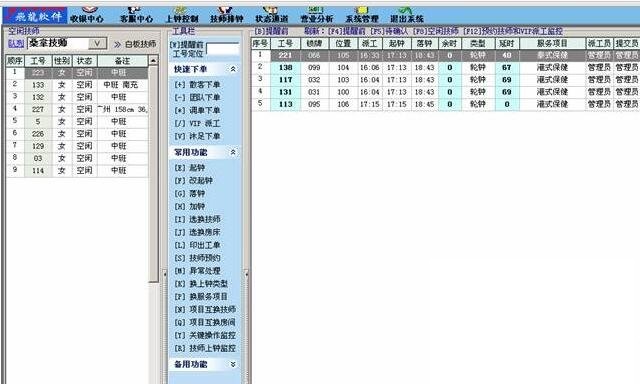Select idle technician row 133
Image resolution: width=640 pixels, height=384 pixels.
[77, 85]
